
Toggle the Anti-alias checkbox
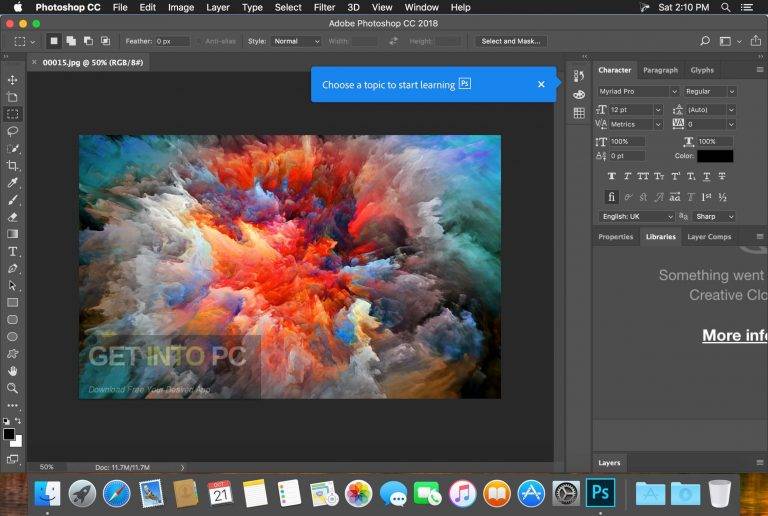point(199,42)
